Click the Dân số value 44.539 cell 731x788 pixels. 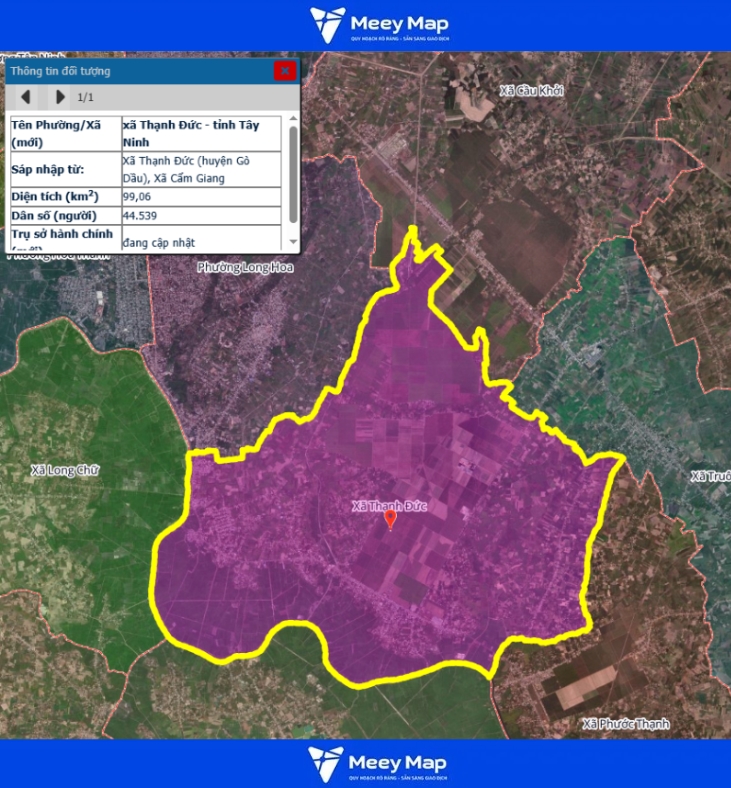200,216
